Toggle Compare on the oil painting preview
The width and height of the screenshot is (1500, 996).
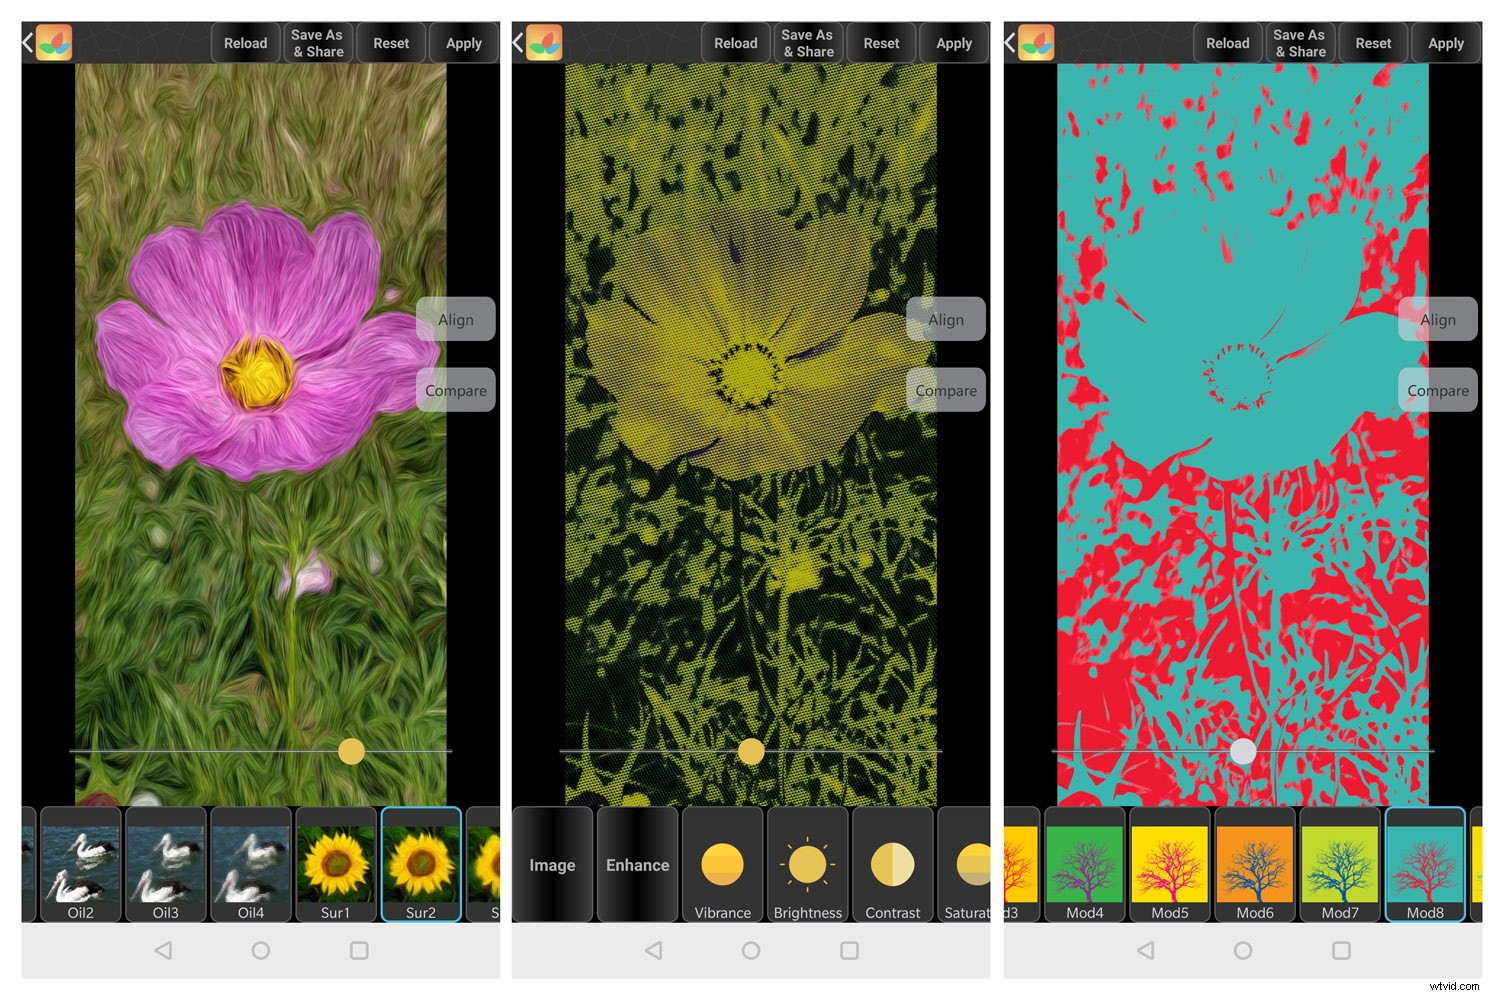455,390
